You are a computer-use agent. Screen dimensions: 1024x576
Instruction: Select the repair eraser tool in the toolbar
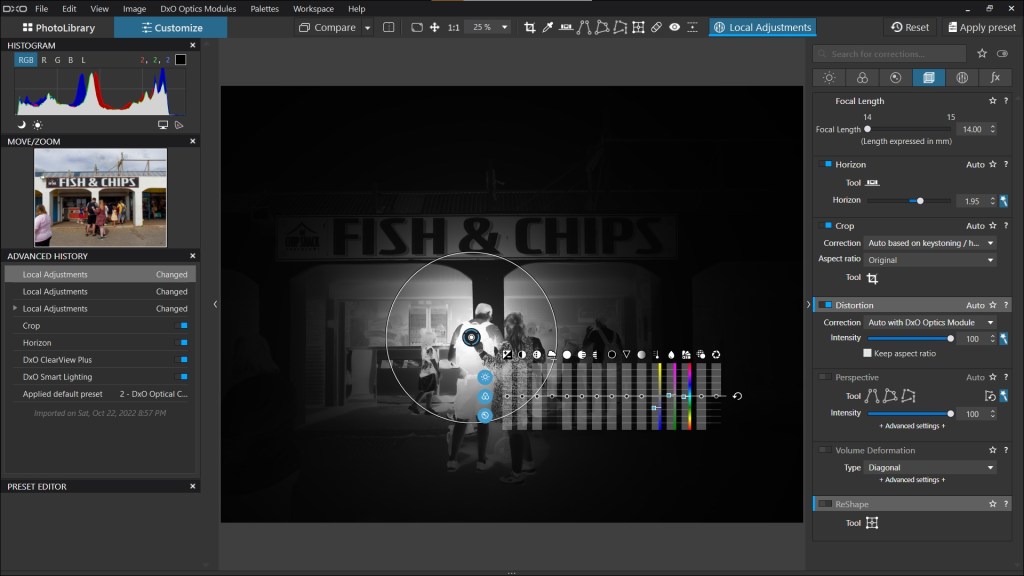pyautogui.click(x=656, y=27)
